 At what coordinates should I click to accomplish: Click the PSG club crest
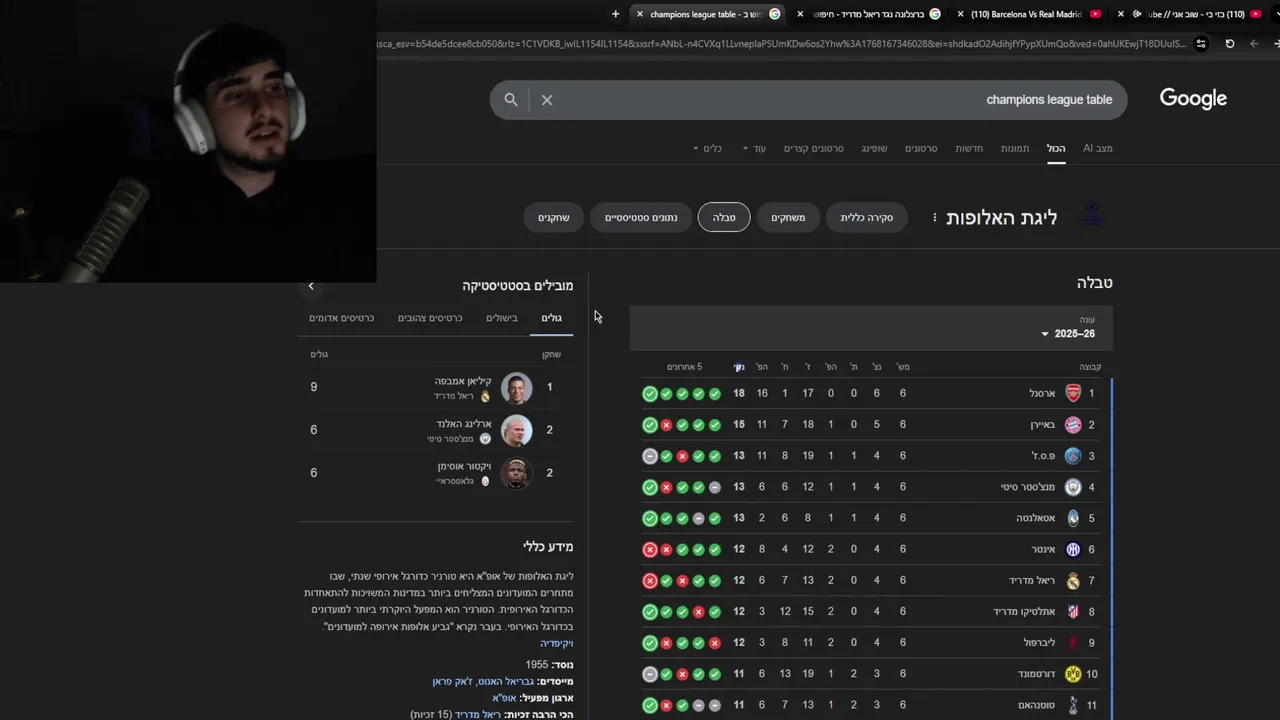pos(1073,456)
